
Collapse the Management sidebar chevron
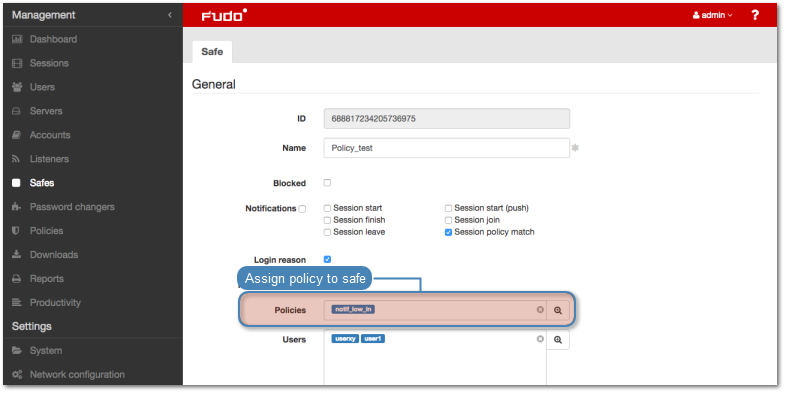170,15
